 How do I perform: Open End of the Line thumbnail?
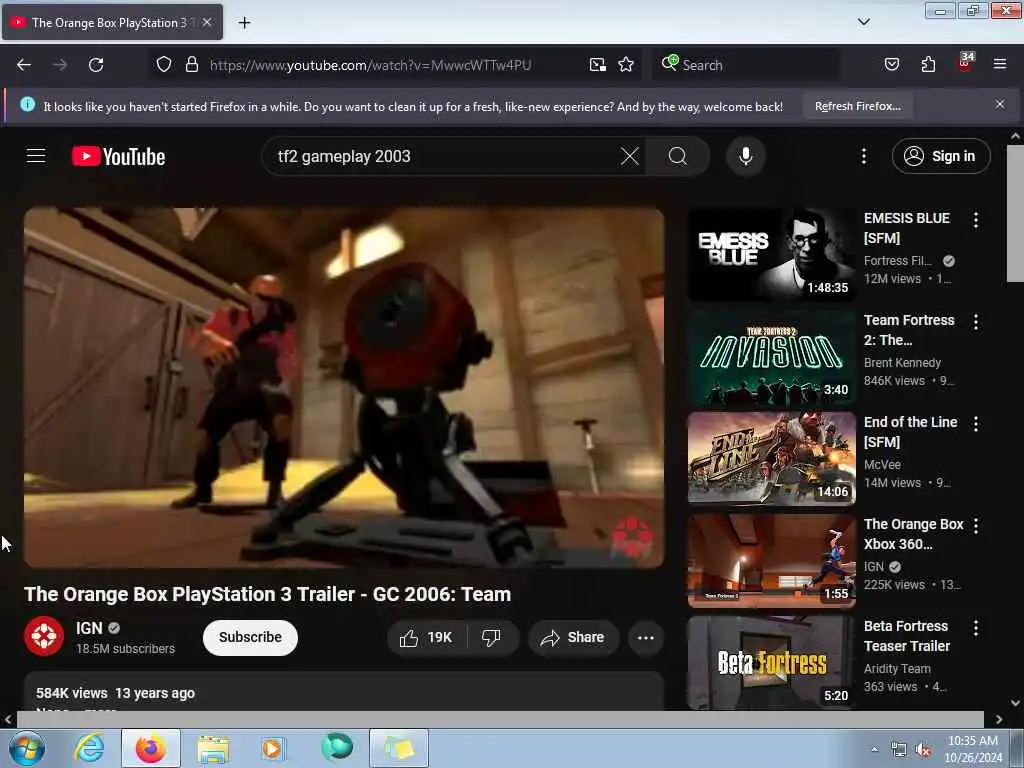tap(772, 458)
